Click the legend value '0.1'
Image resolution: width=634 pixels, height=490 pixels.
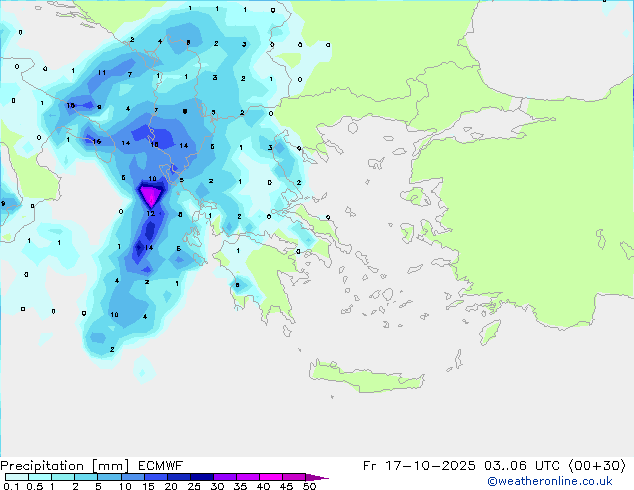[11, 486]
